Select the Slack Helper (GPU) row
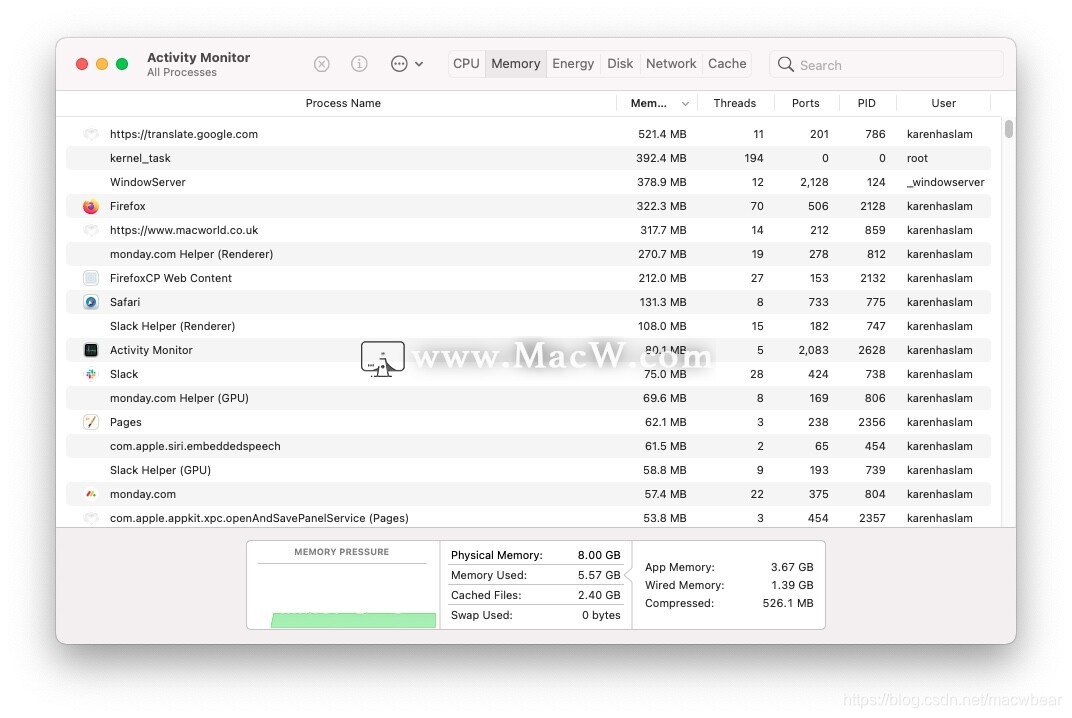Screen dimensions: 1072x718 tap(528, 470)
